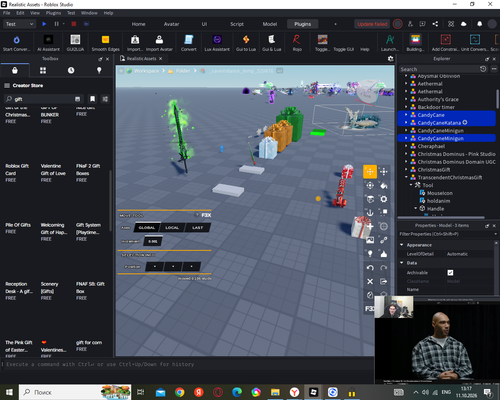Click the Toolbox search field with gift
Screen dimensions: 500x400
pos(43,99)
